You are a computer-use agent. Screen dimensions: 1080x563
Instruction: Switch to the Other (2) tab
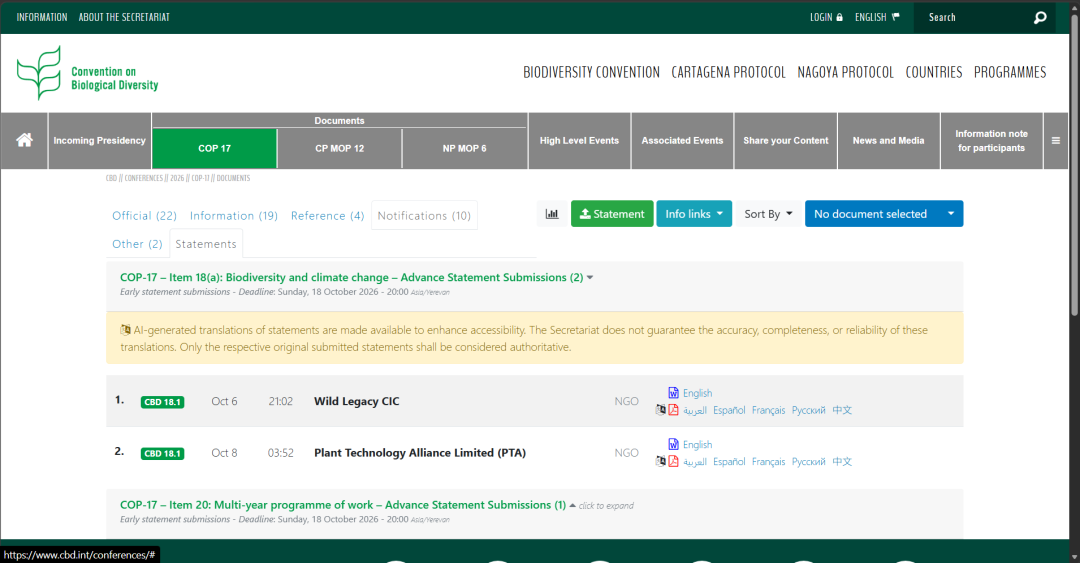coord(137,244)
